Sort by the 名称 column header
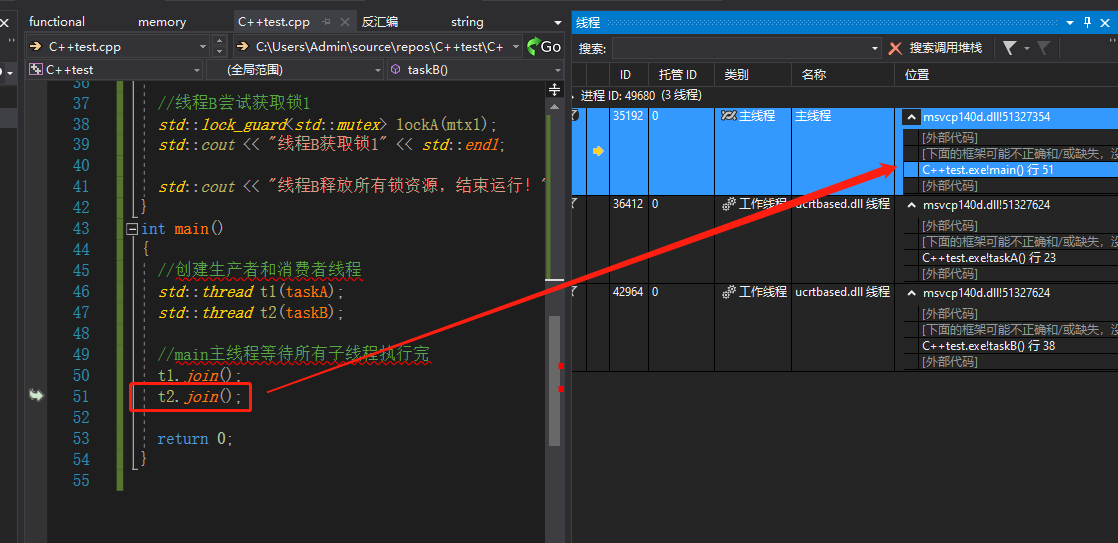 [x=842, y=74]
